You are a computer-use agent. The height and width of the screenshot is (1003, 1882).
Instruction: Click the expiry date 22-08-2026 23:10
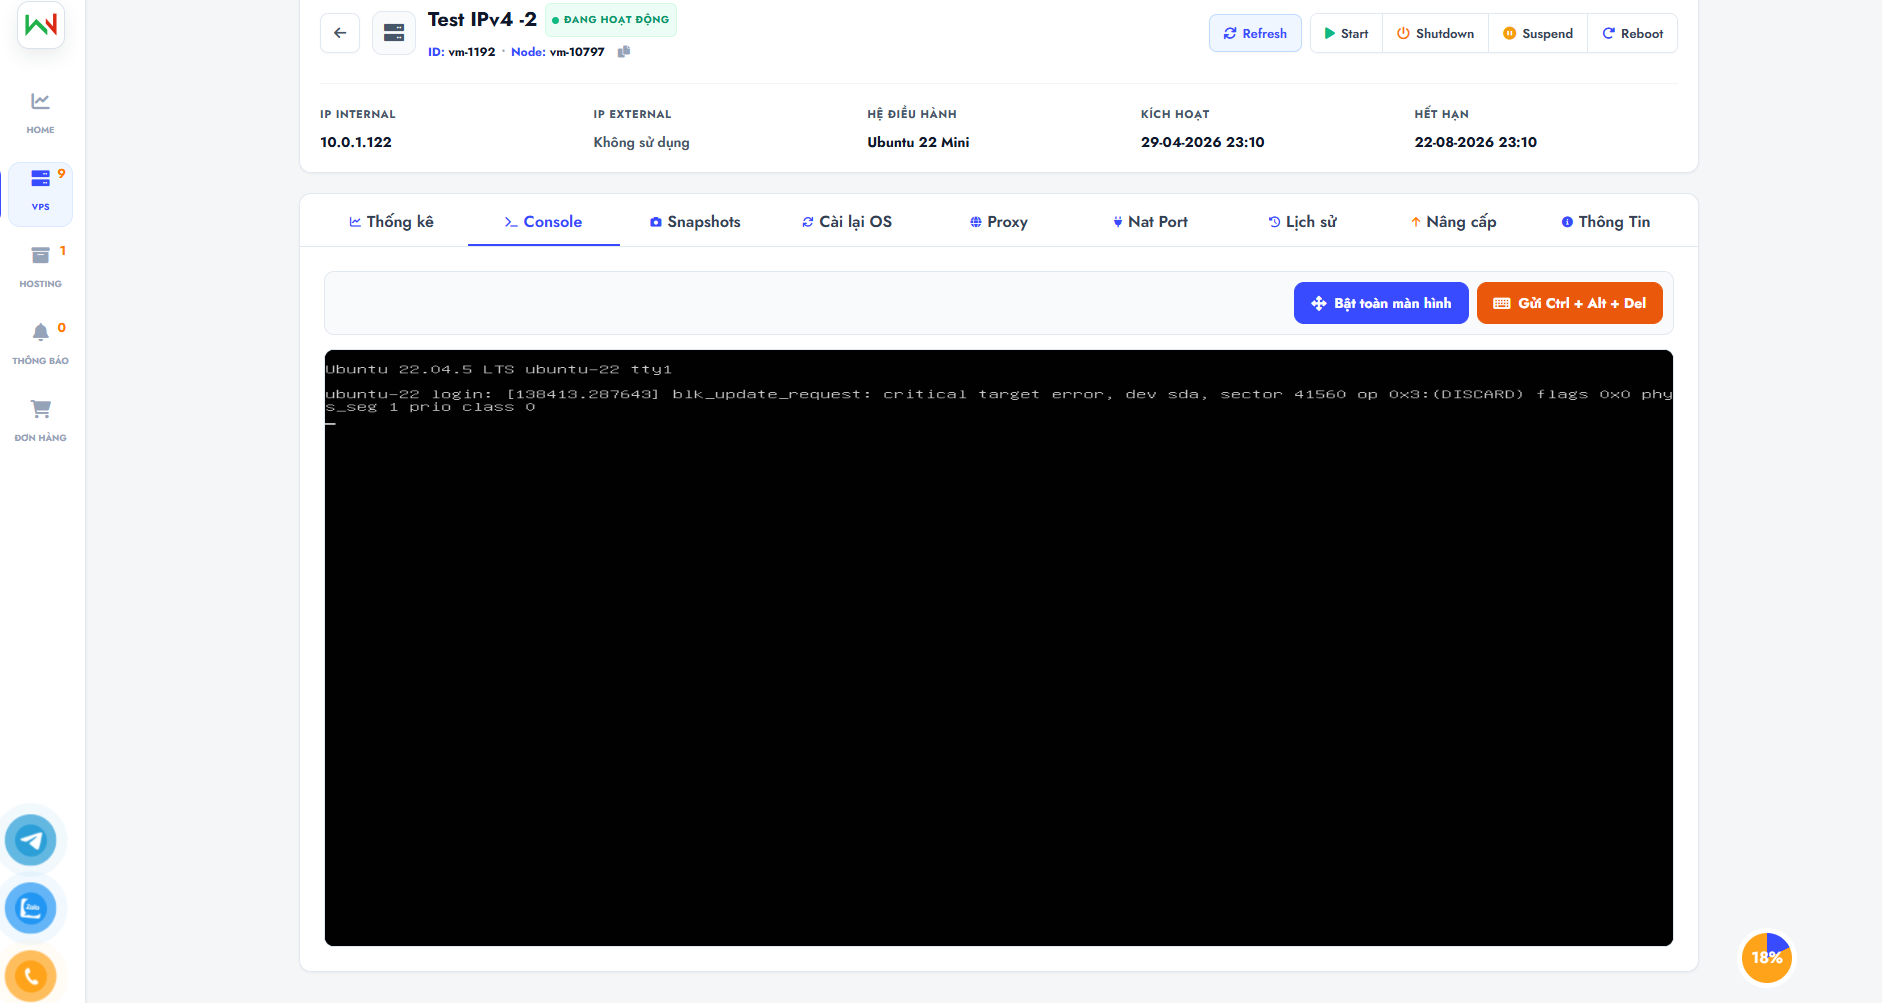[1476, 142]
